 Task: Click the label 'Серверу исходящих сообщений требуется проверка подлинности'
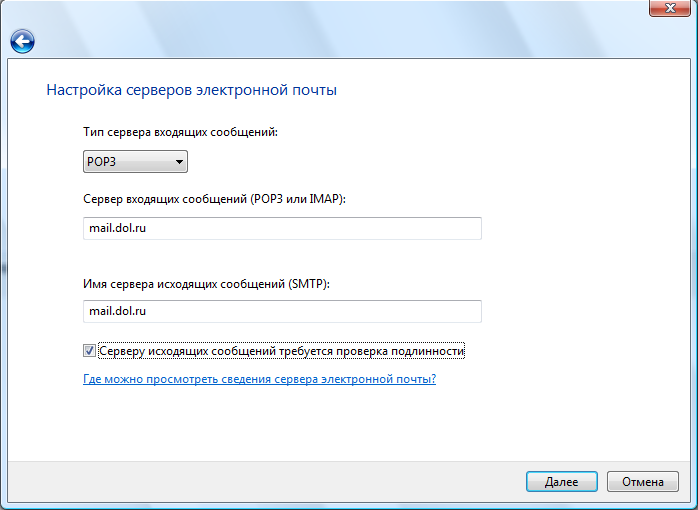point(283,352)
